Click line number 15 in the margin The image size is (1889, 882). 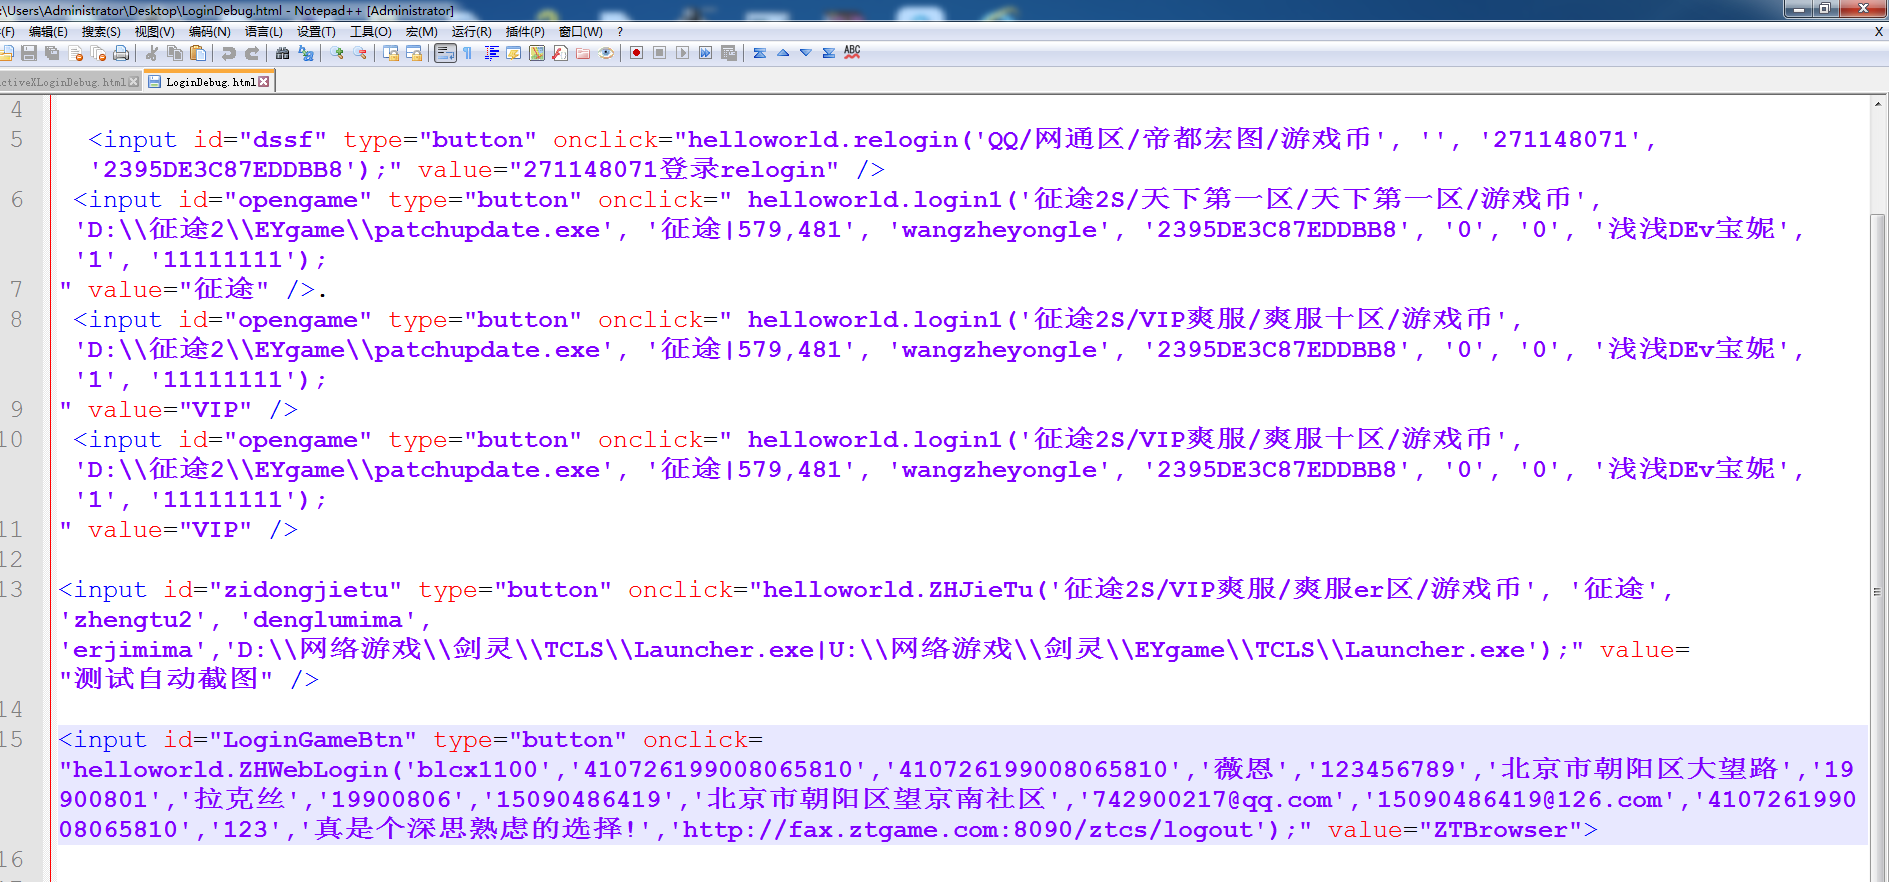(12, 739)
